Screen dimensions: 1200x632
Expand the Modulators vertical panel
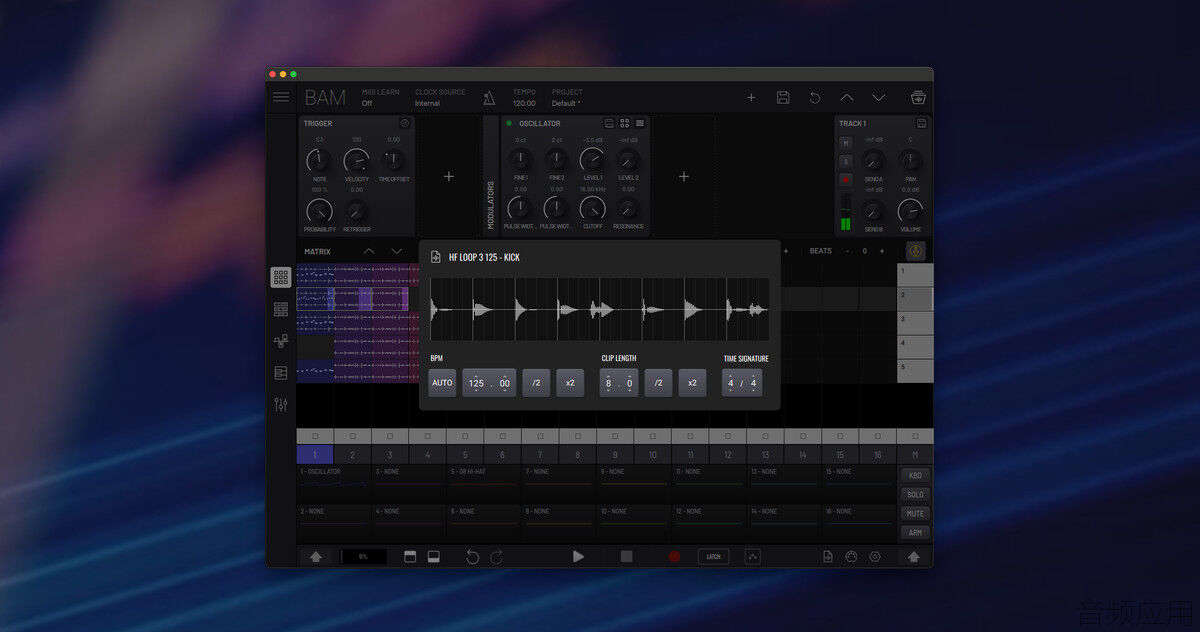[490, 176]
